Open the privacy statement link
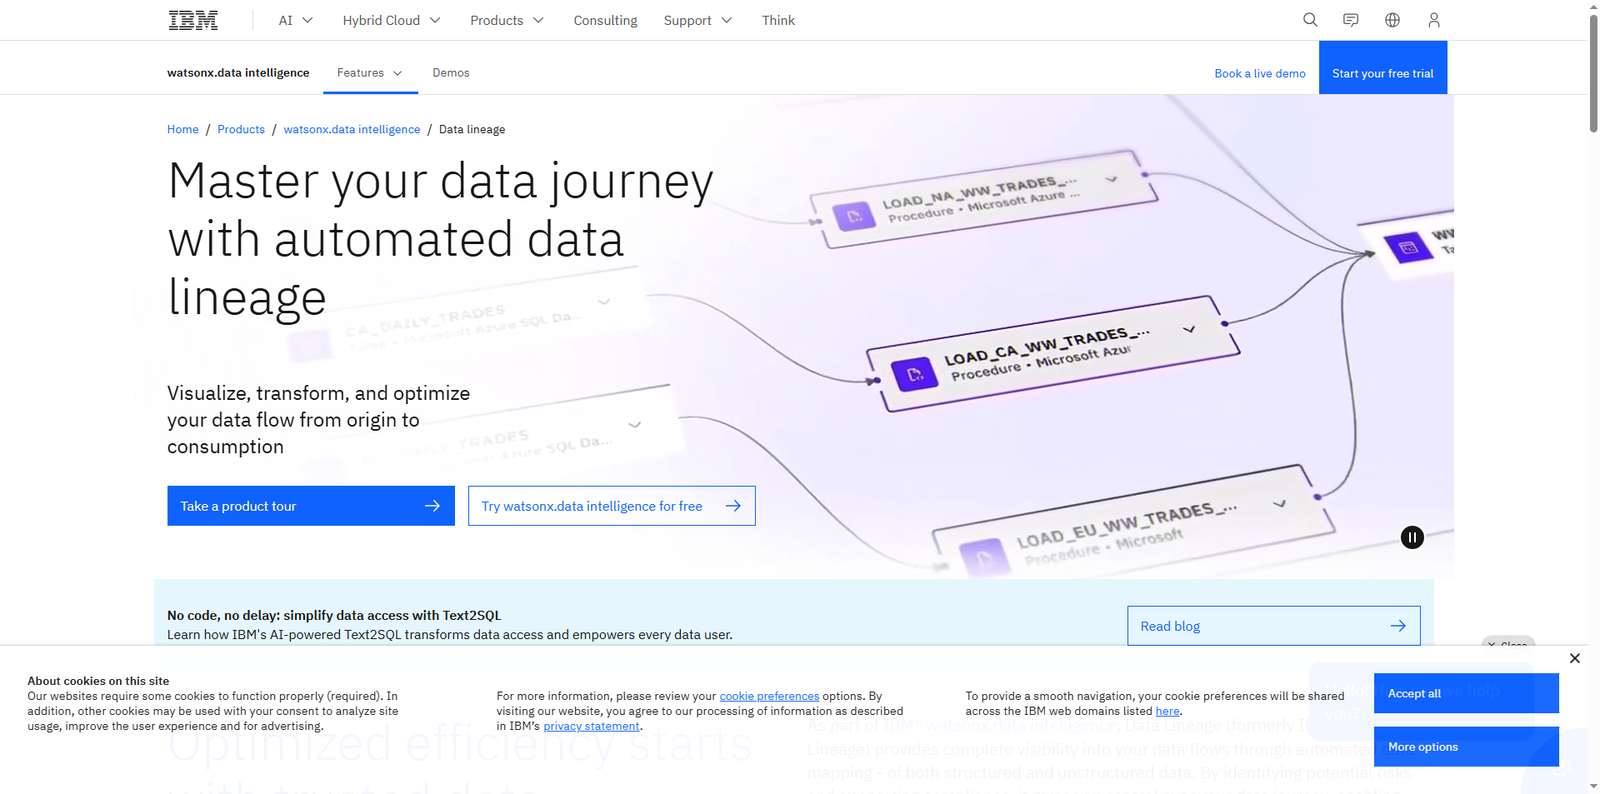1600x794 pixels. 592,727
